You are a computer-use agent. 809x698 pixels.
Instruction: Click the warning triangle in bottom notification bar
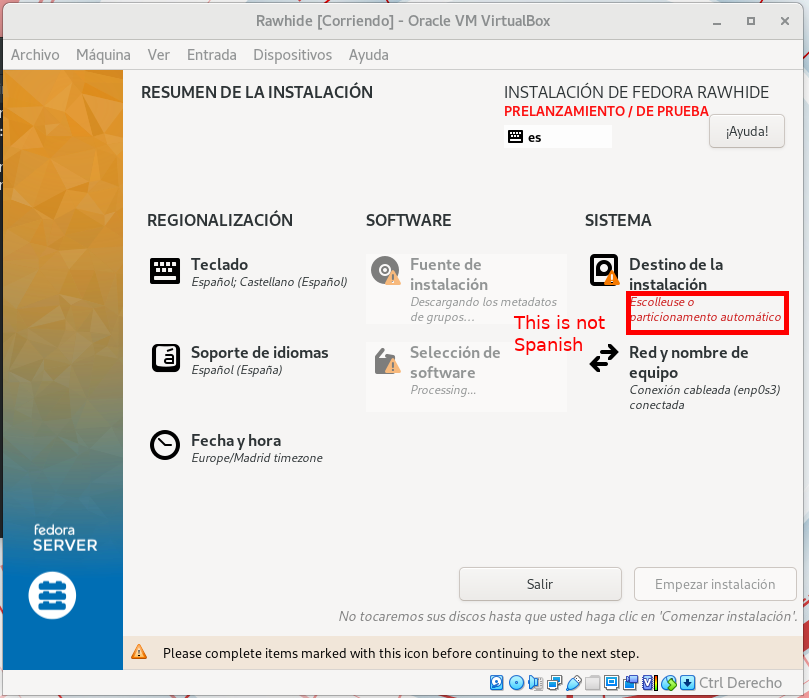click(x=139, y=652)
